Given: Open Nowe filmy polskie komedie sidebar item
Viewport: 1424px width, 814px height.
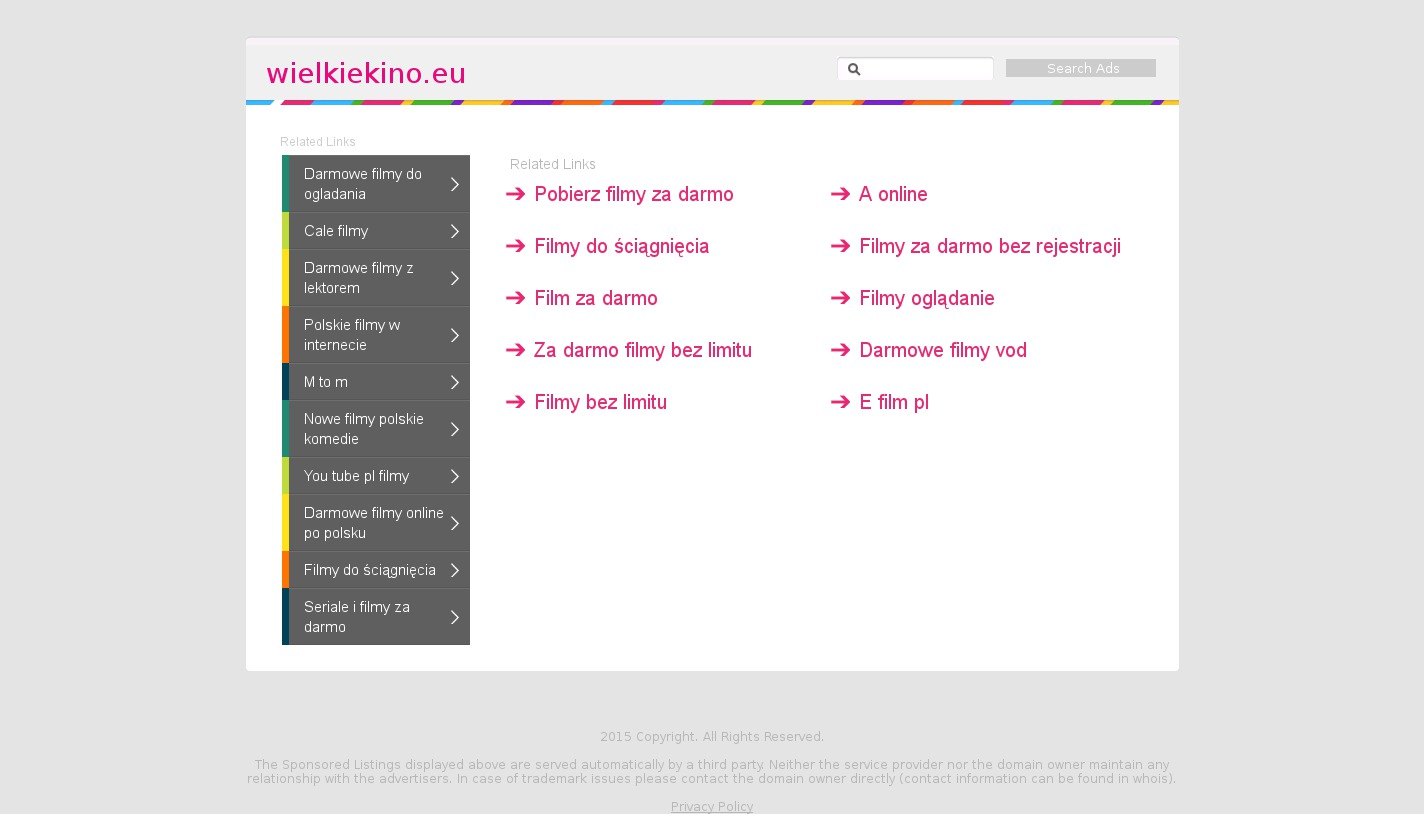Looking at the screenshot, I should pos(364,429).
